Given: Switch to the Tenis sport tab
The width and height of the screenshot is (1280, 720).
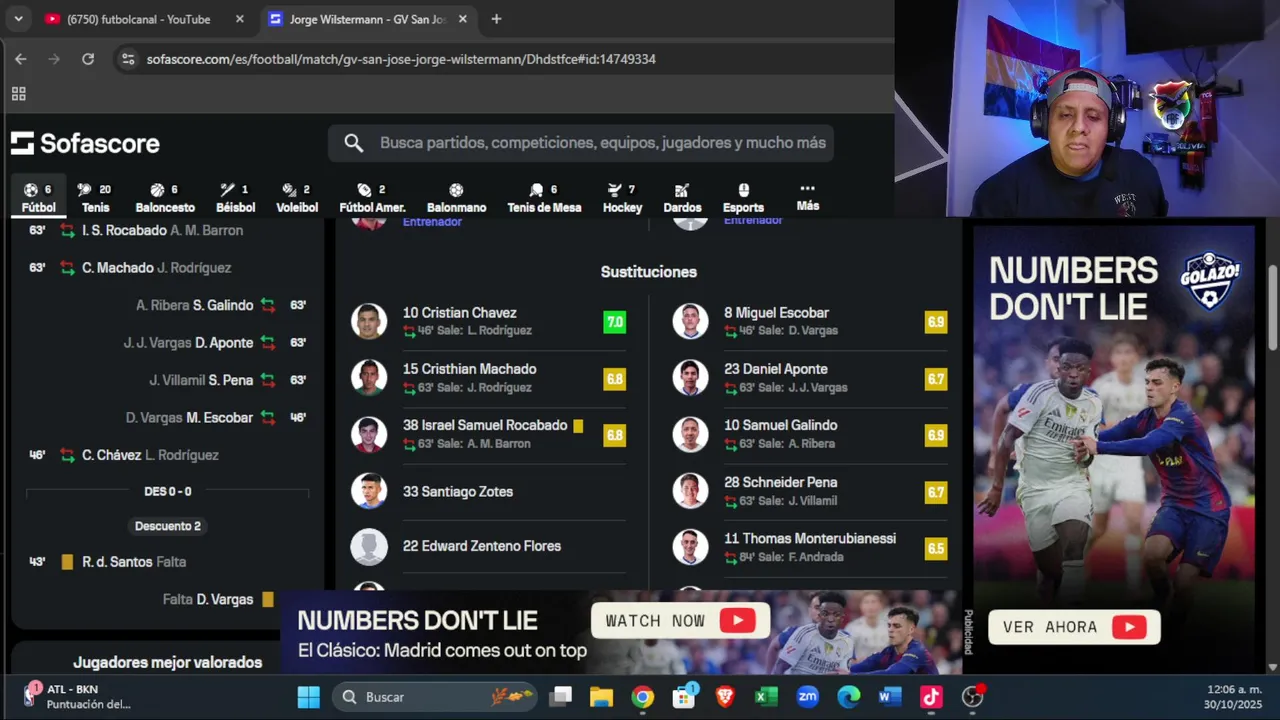Looking at the screenshot, I should pos(95,198).
